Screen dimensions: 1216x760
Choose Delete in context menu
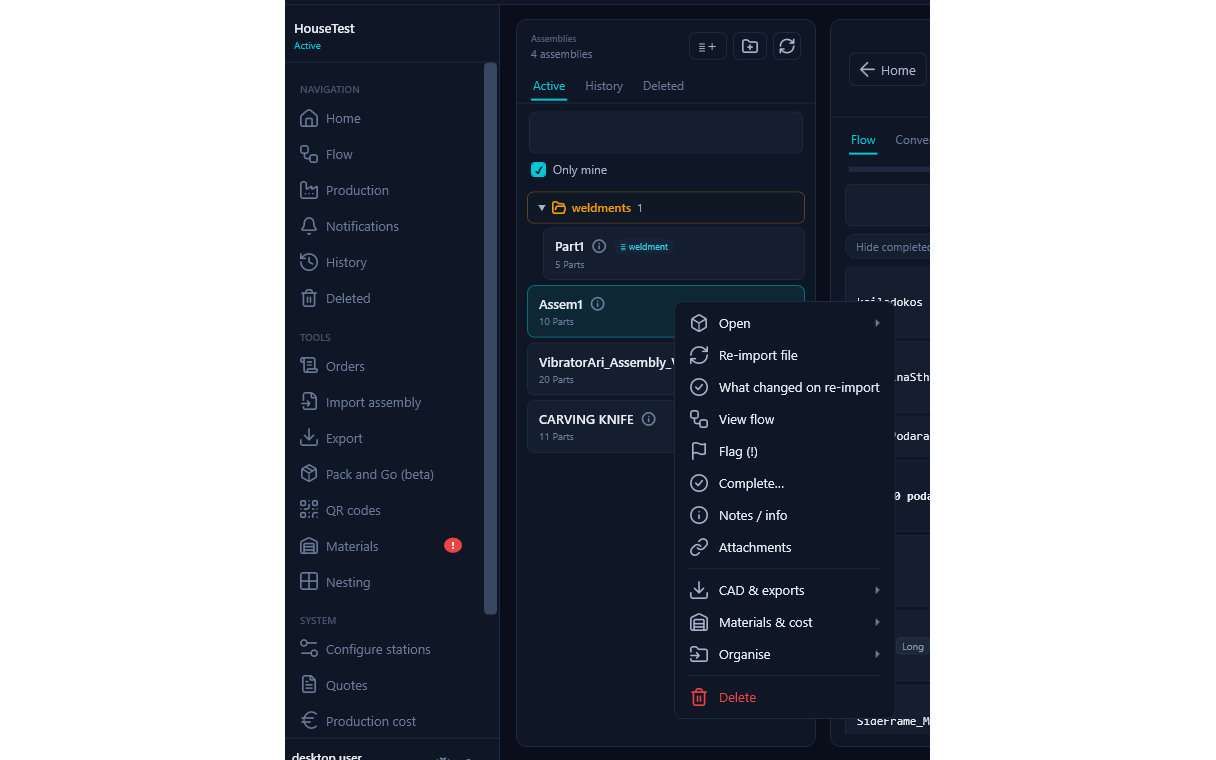coord(785,697)
